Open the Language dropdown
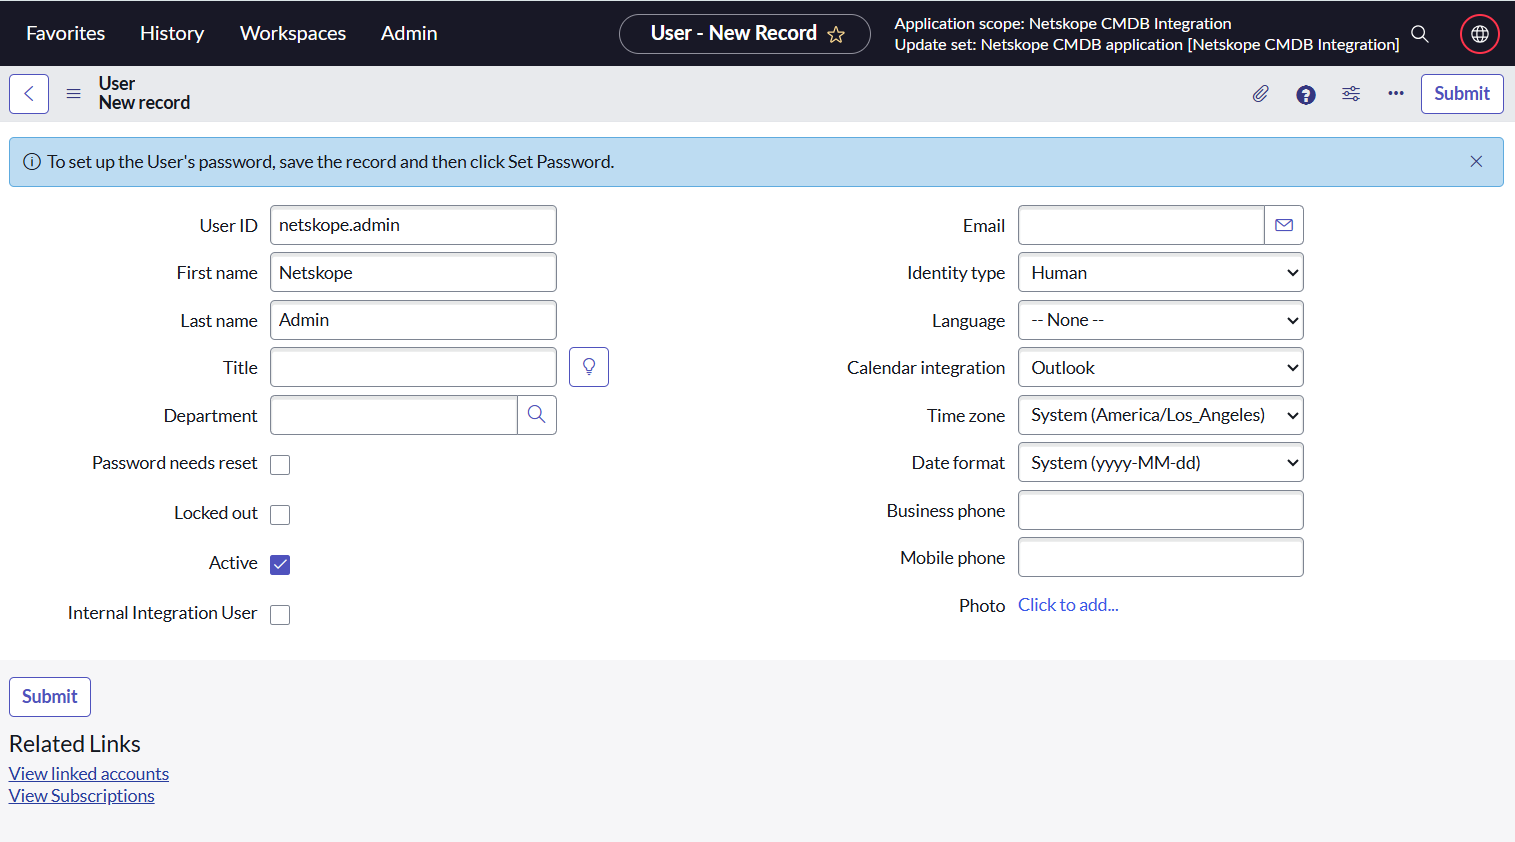This screenshot has width=1515, height=842. [x=1161, y=320]
